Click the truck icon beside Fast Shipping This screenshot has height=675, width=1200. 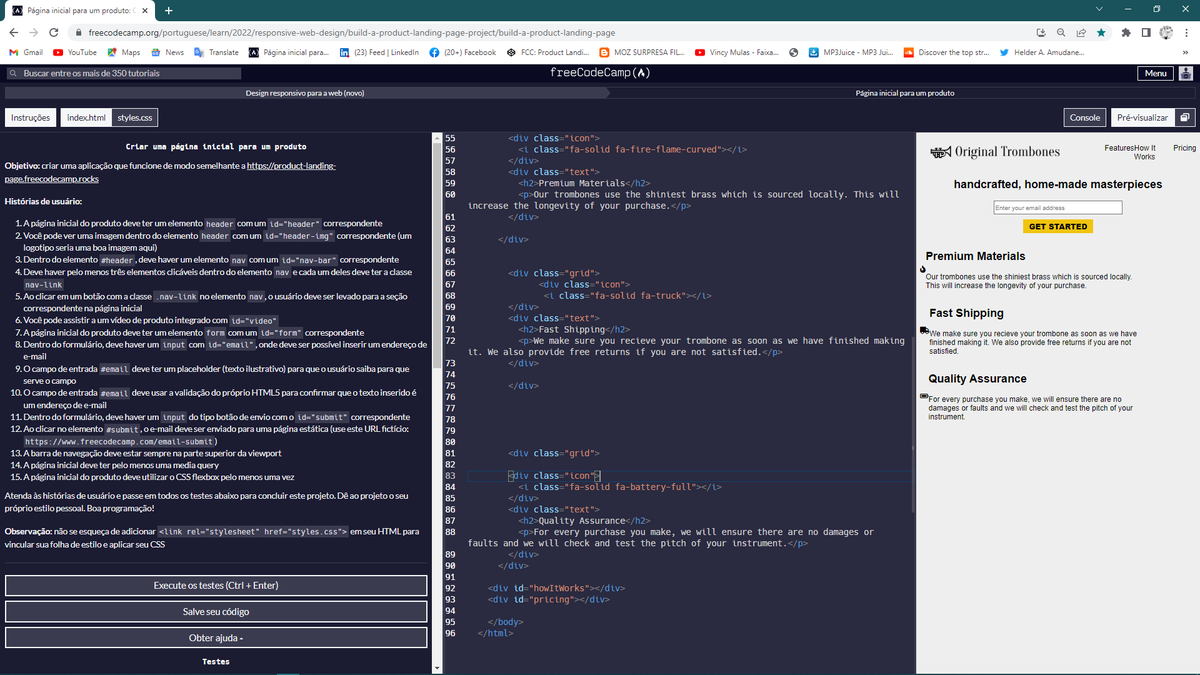(925, 330)
